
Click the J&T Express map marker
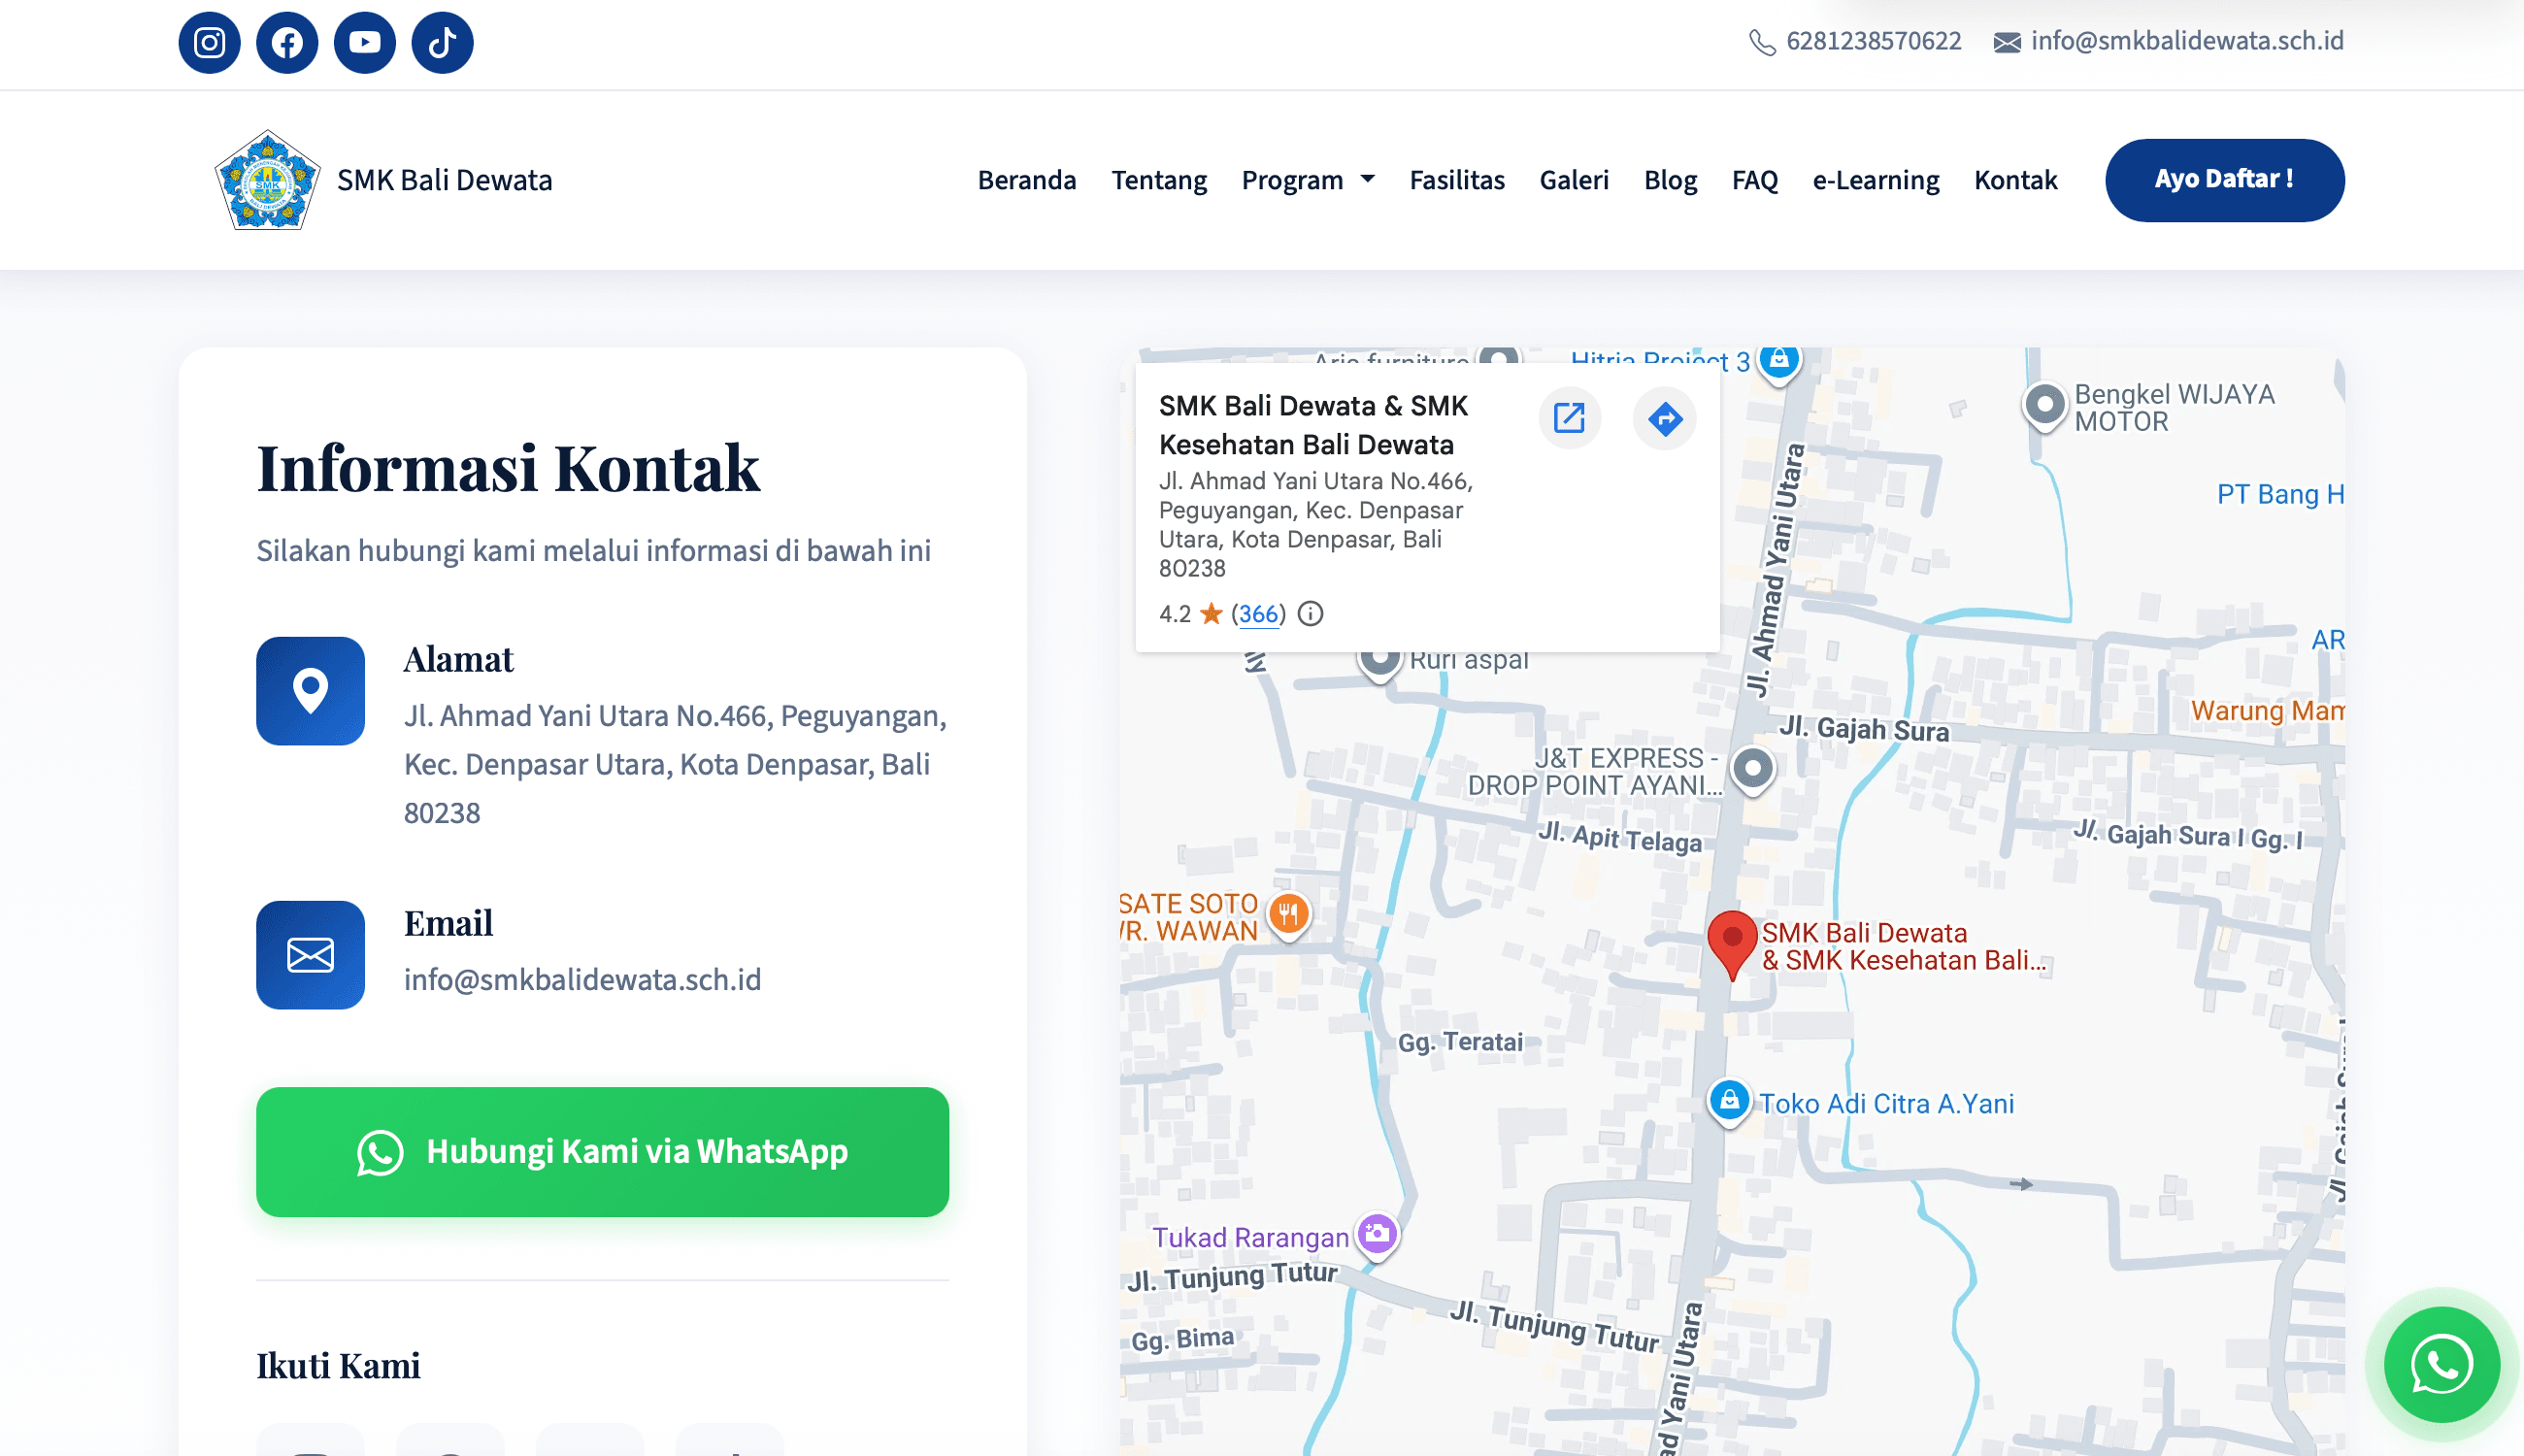coord(1753,770)
